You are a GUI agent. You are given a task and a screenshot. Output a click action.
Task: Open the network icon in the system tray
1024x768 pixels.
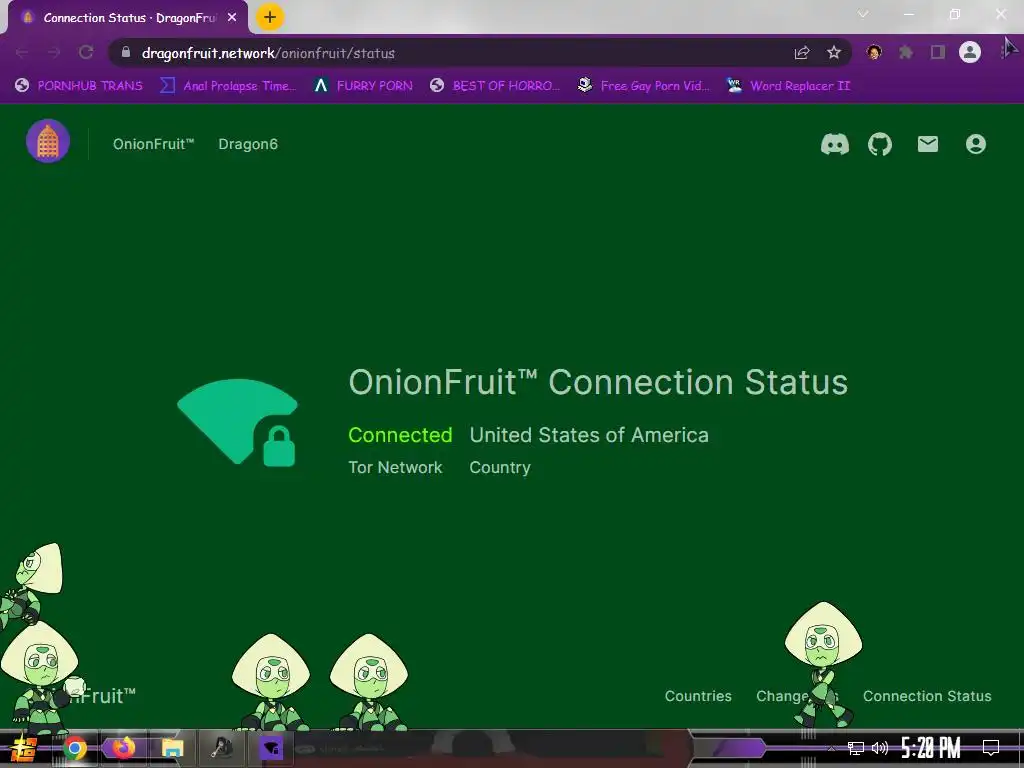click(x=856, y=748)
